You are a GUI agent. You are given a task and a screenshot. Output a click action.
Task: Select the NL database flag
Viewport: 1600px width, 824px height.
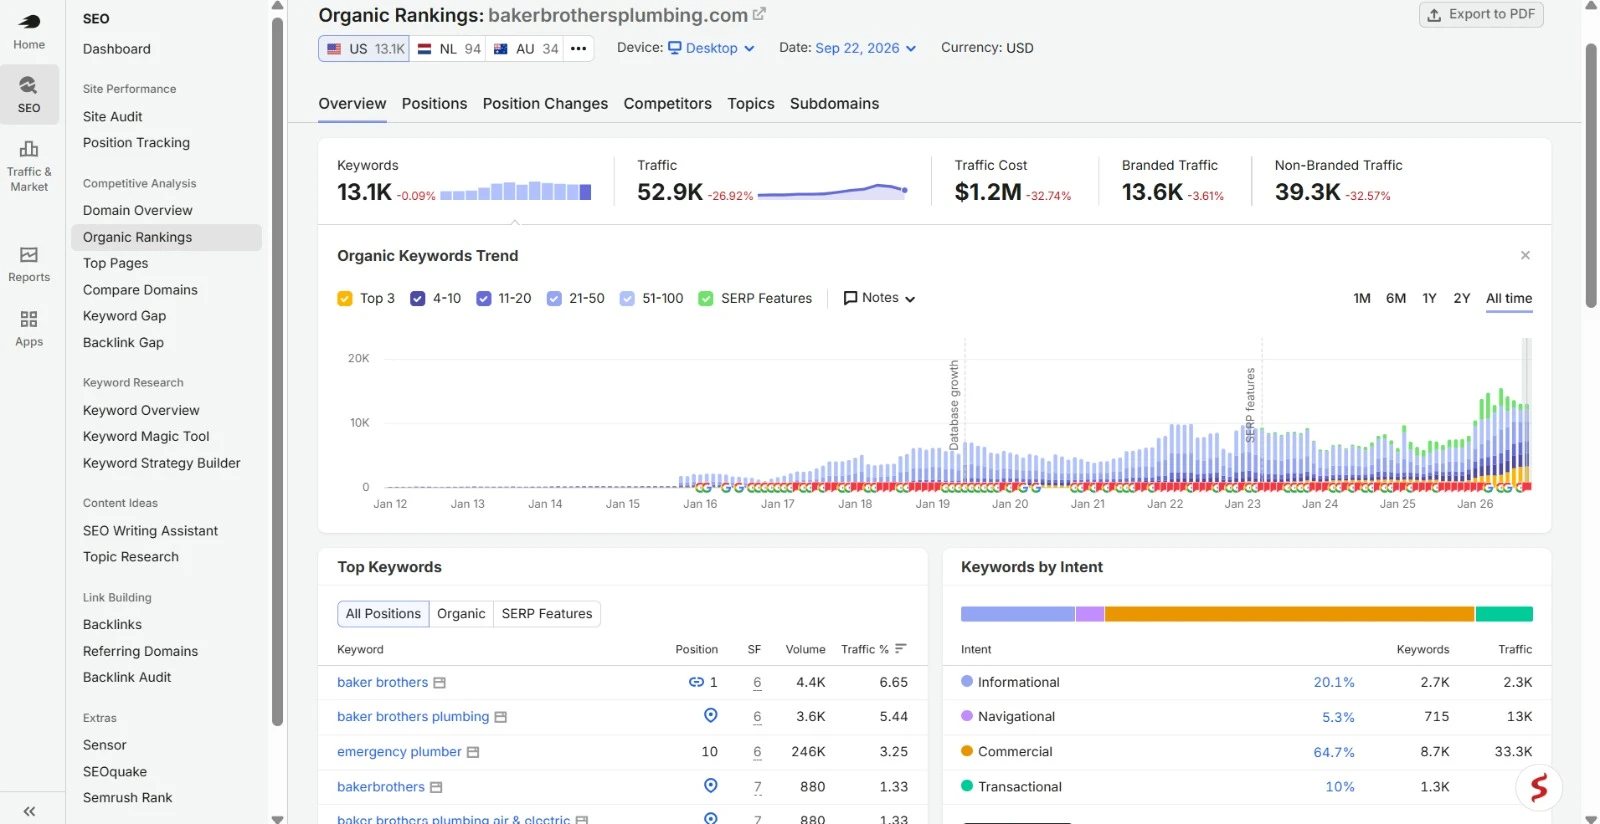tap(424, 48)
